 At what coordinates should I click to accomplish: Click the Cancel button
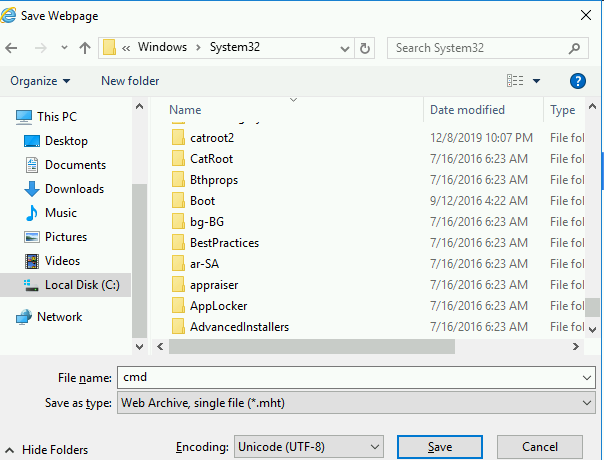540,447
